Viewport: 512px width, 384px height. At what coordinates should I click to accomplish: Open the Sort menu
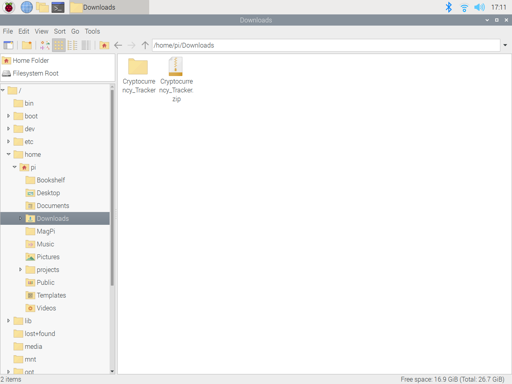[60, 31]
